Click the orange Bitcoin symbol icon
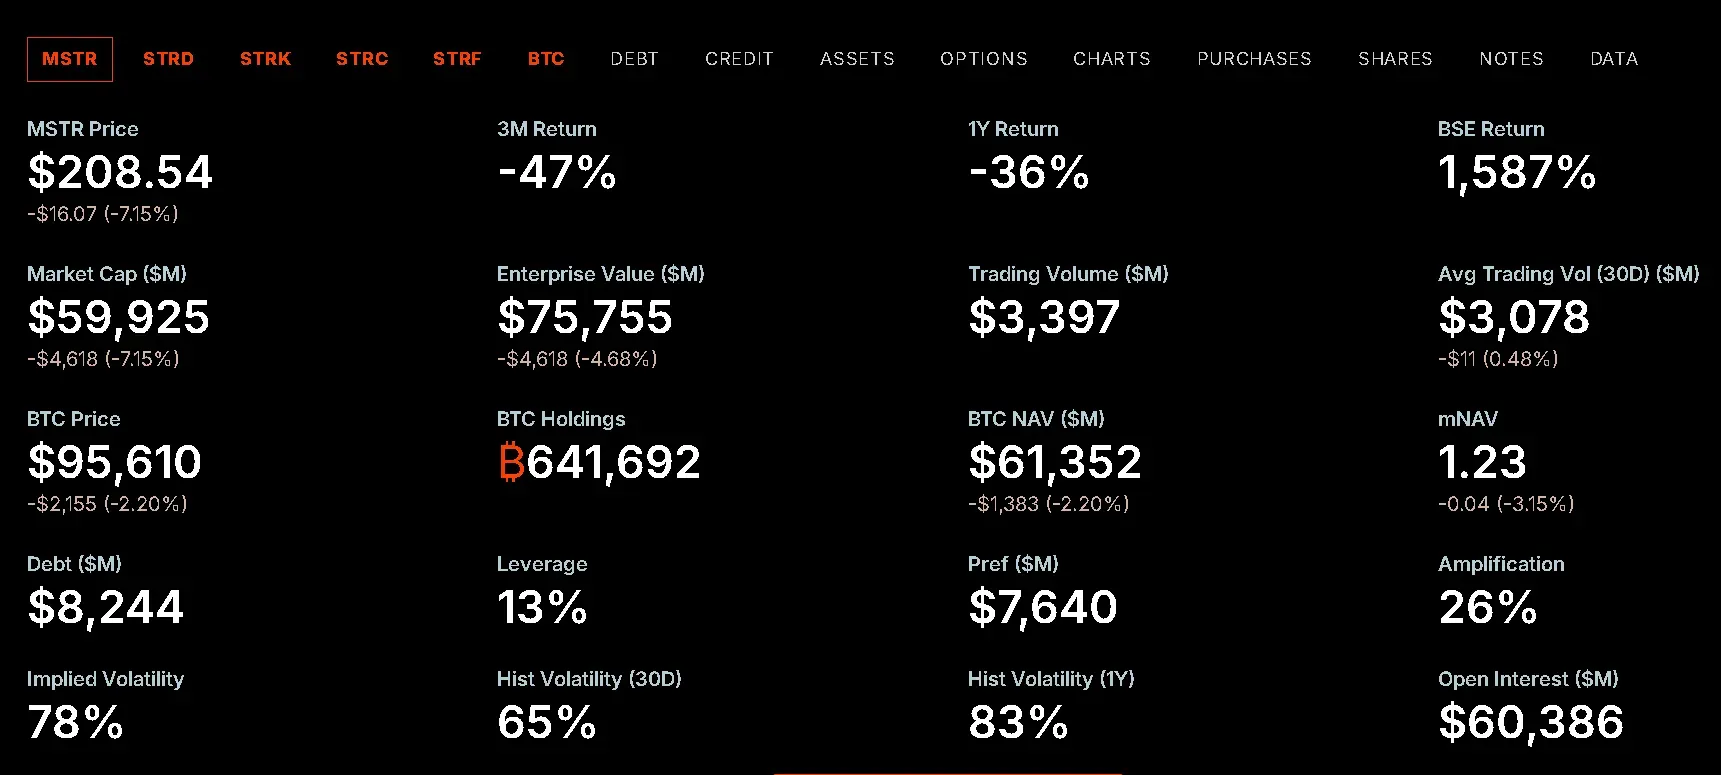This screenshot has width=1721, height=775. 511,462
